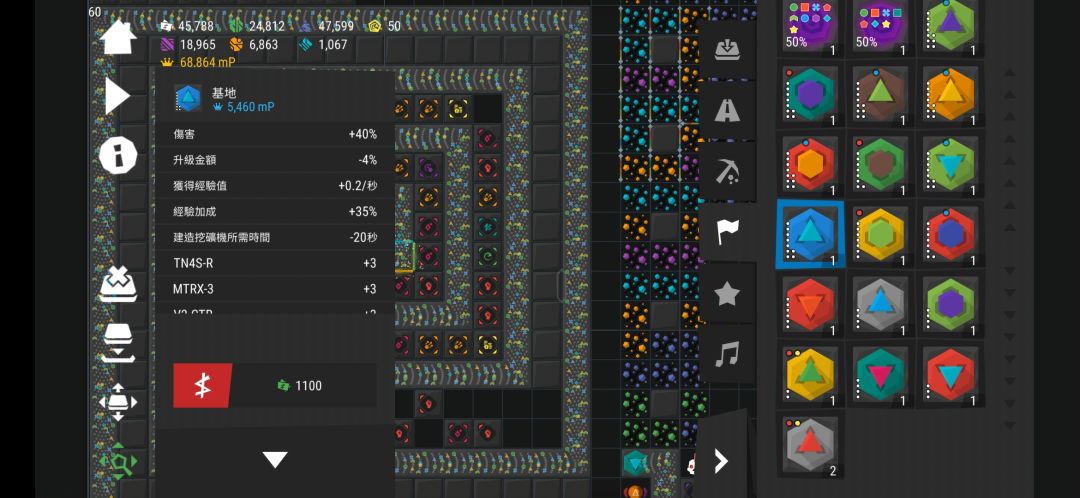Click the green magnifier fit-view icon

point(118,460)
